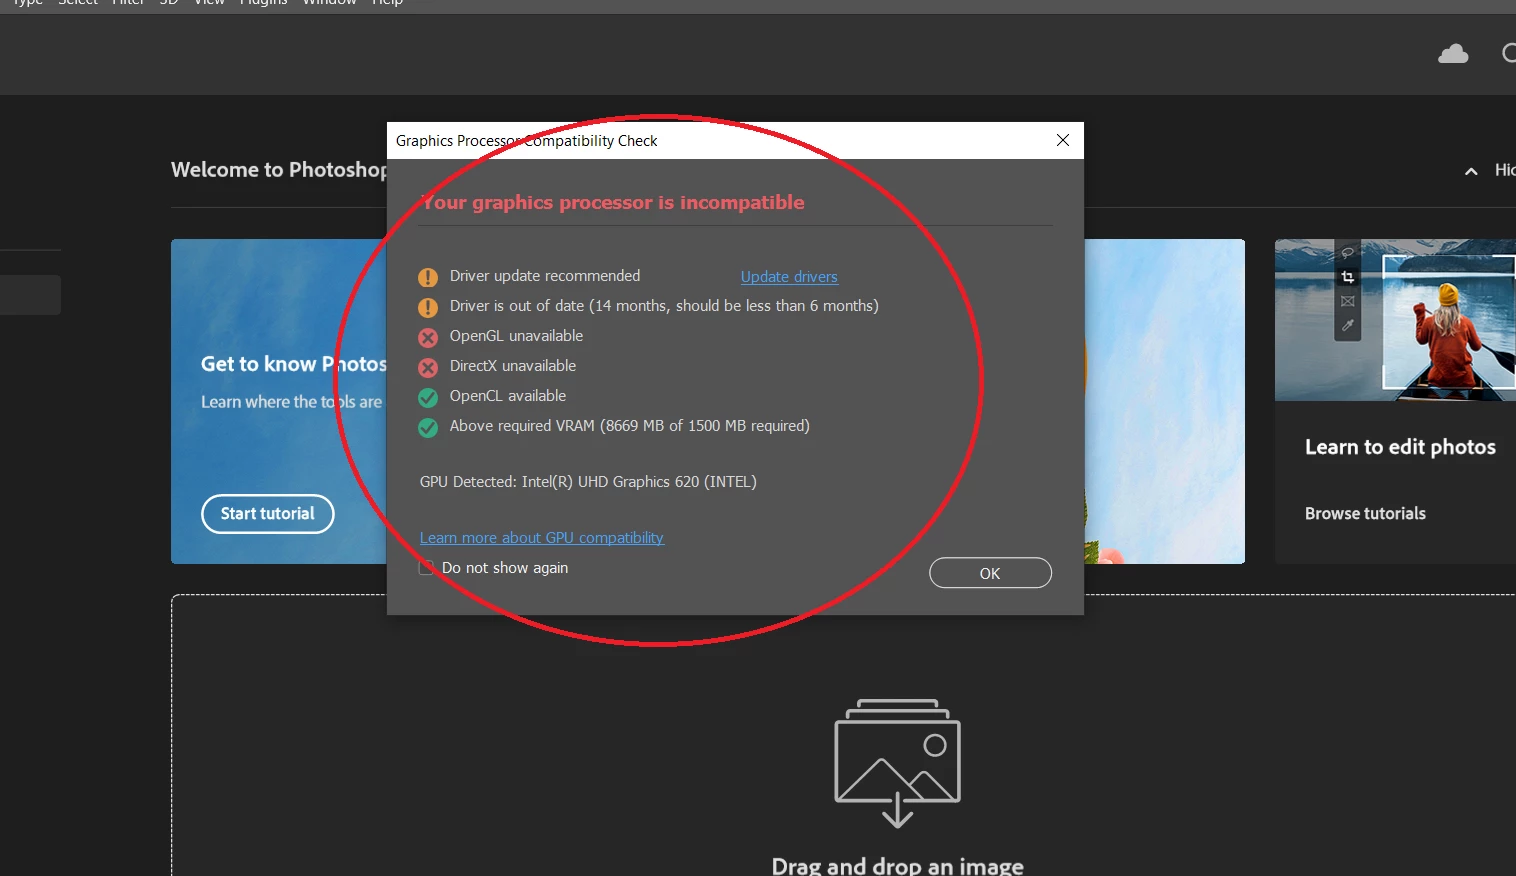Click the red error icon beside DirectX unavailable
Screen dimensions: 1516x876
point(428,367)
